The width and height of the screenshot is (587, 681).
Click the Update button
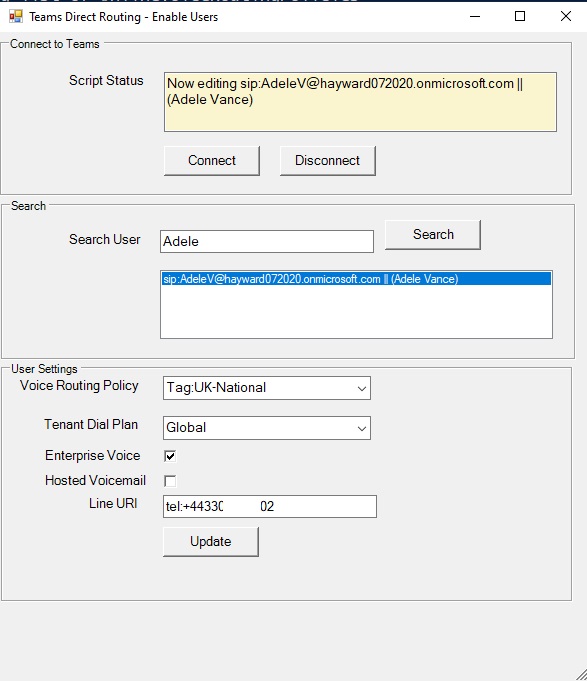point(211,542)
